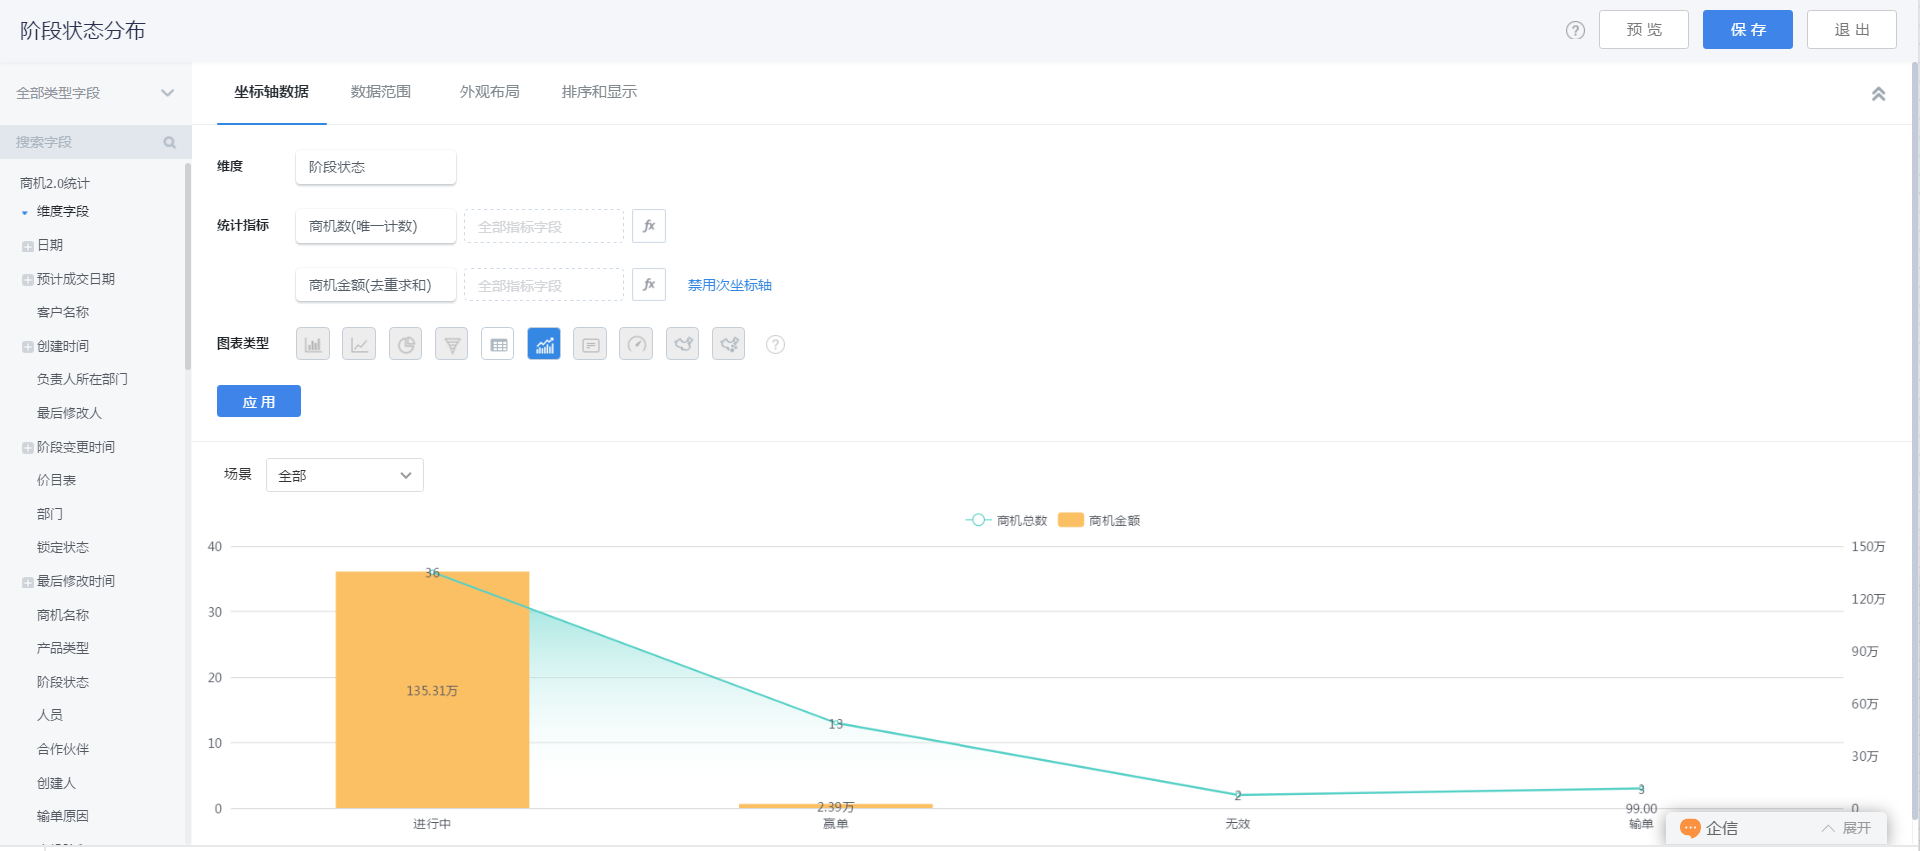1920x851 pixels.
Task: Click the 退出 button
Action: click(1852, 30)
